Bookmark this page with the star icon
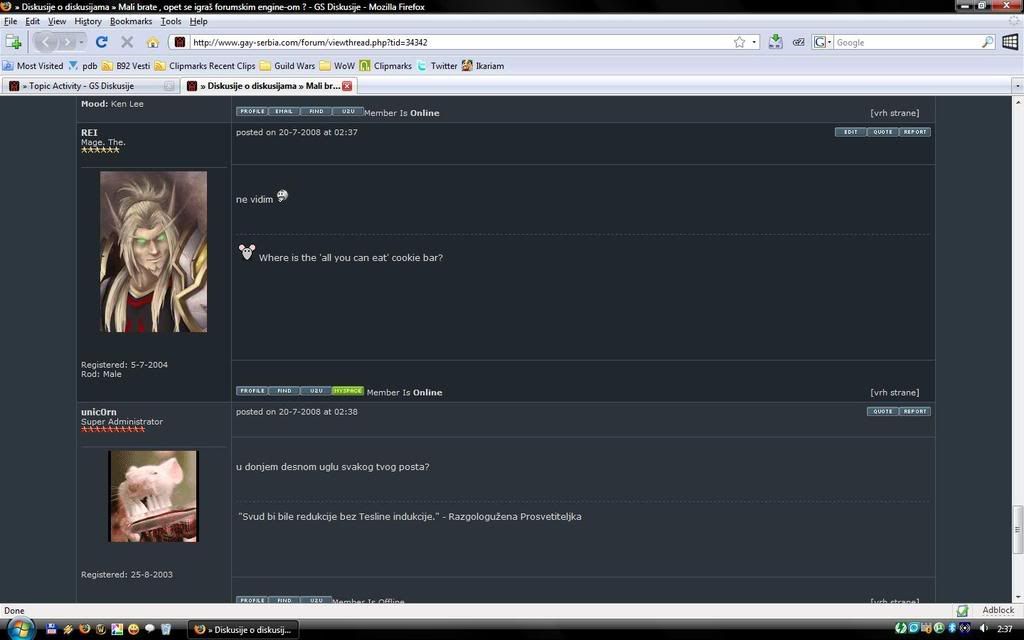This screenshot has width=1024, height=640. 739,42
